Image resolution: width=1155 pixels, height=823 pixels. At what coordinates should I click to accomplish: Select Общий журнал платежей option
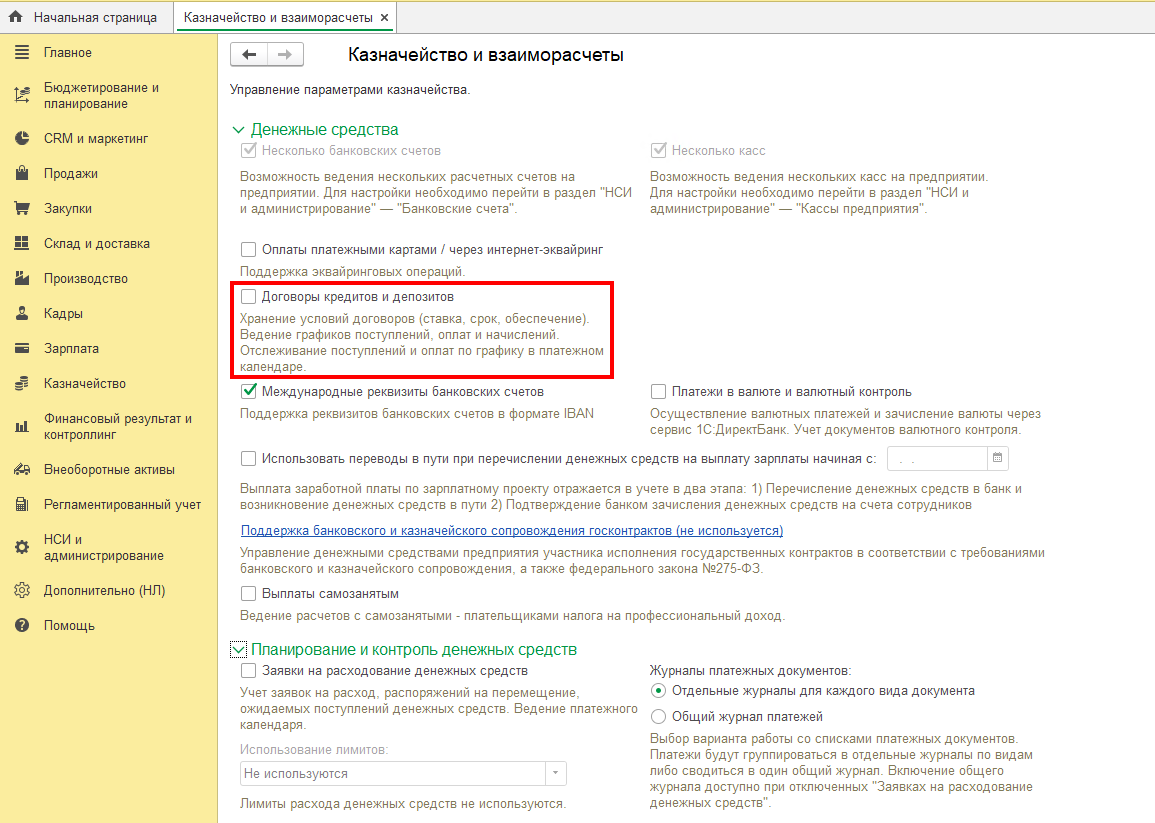point(659,716)
